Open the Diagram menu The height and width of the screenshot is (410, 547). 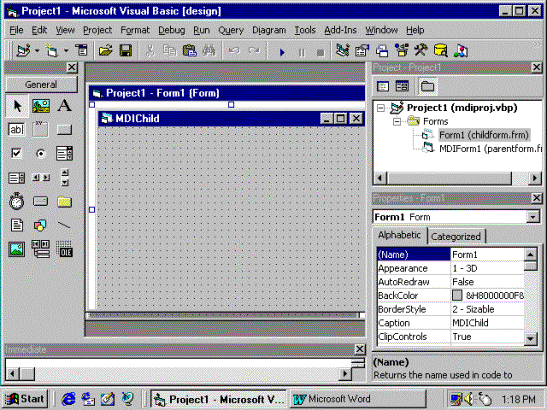click(269, 30)
